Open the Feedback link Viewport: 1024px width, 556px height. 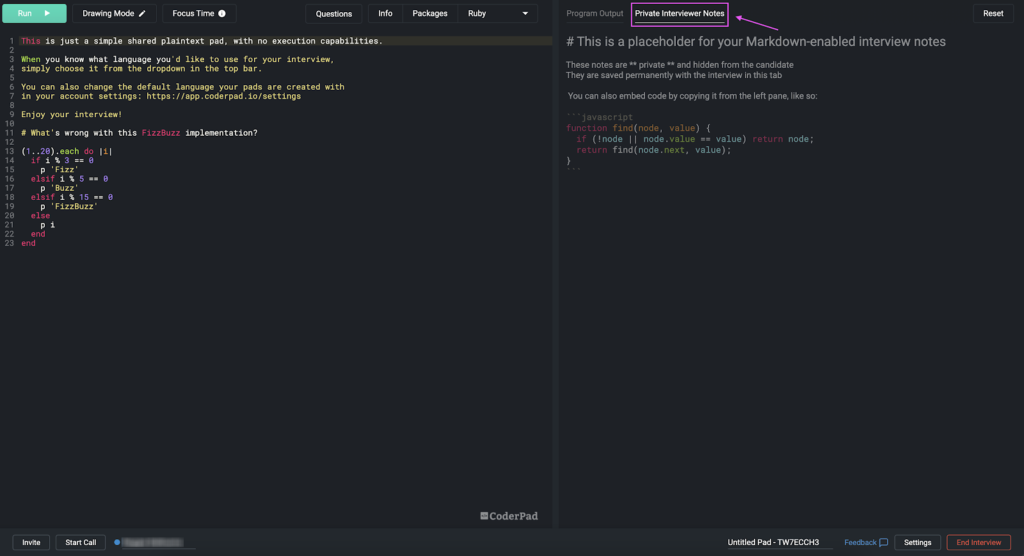pyautogui.click(x=865, y=542)
